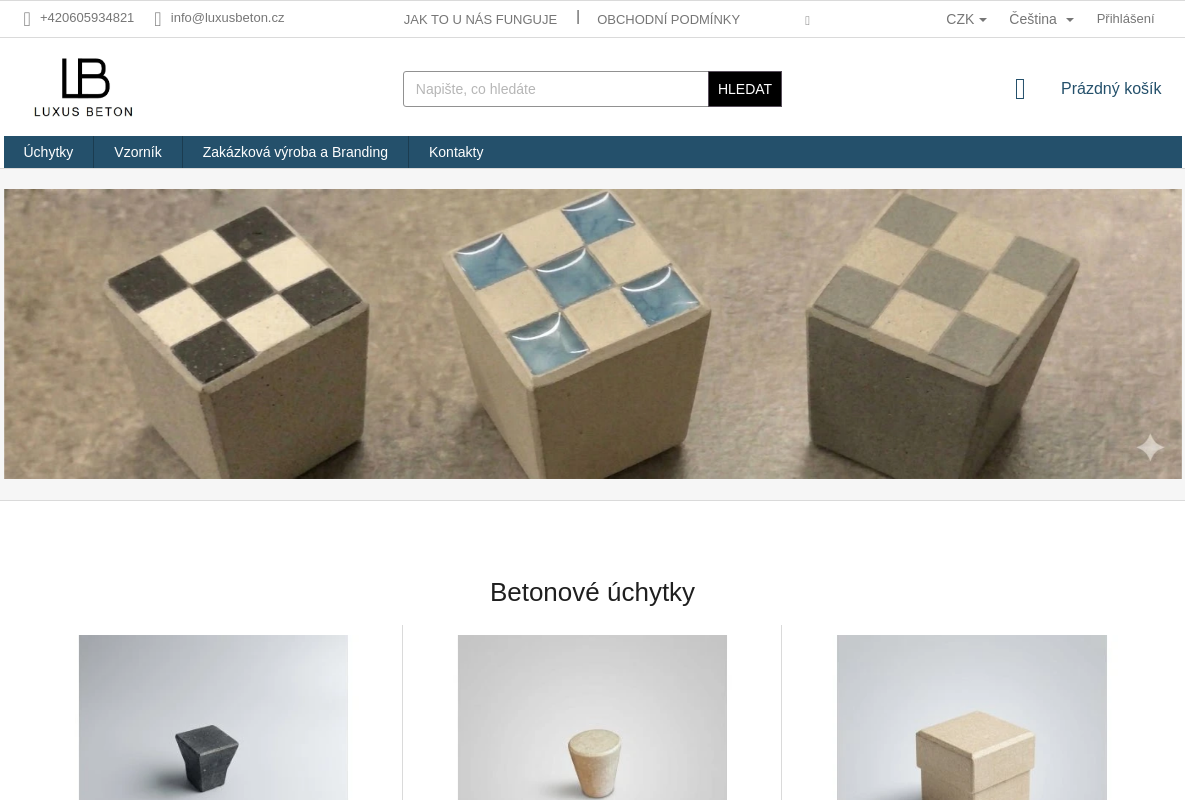Open the Obchodní podmínky link
This screenshot has height=800, width=1200.
point(668,20)
